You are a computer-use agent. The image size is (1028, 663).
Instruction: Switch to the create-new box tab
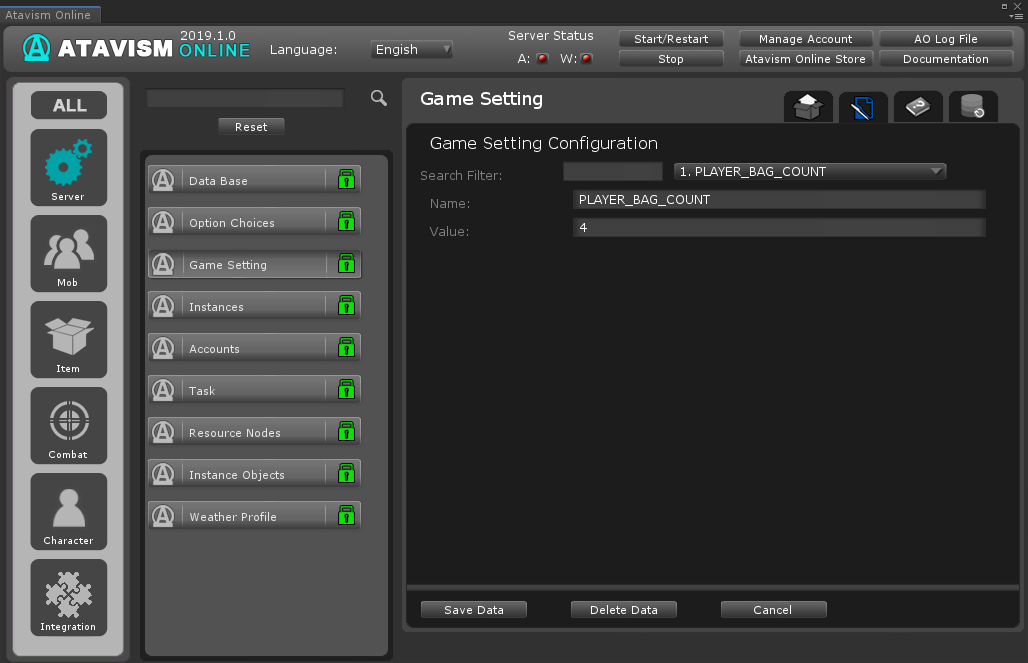tap(807, 107)
